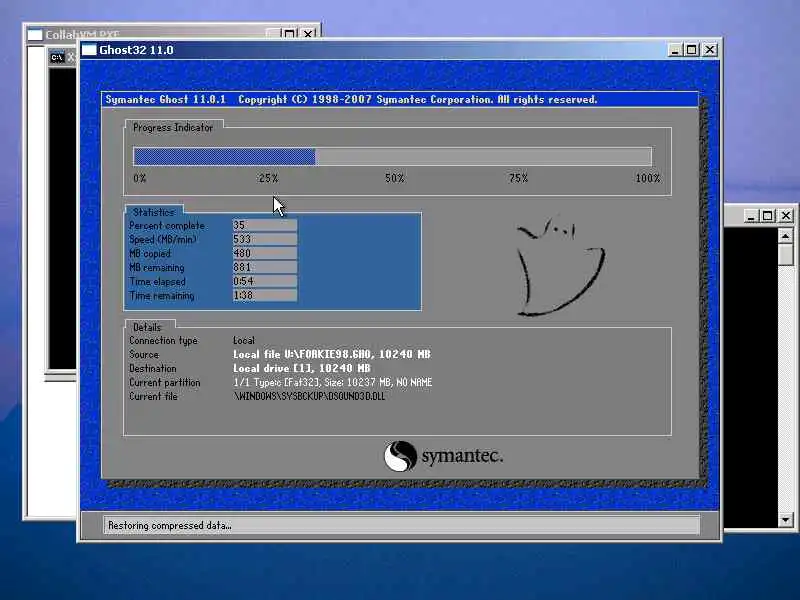Click the ghost mascot drawing
The width and height of the screenshot is (800, 600).
pos(560,266)
